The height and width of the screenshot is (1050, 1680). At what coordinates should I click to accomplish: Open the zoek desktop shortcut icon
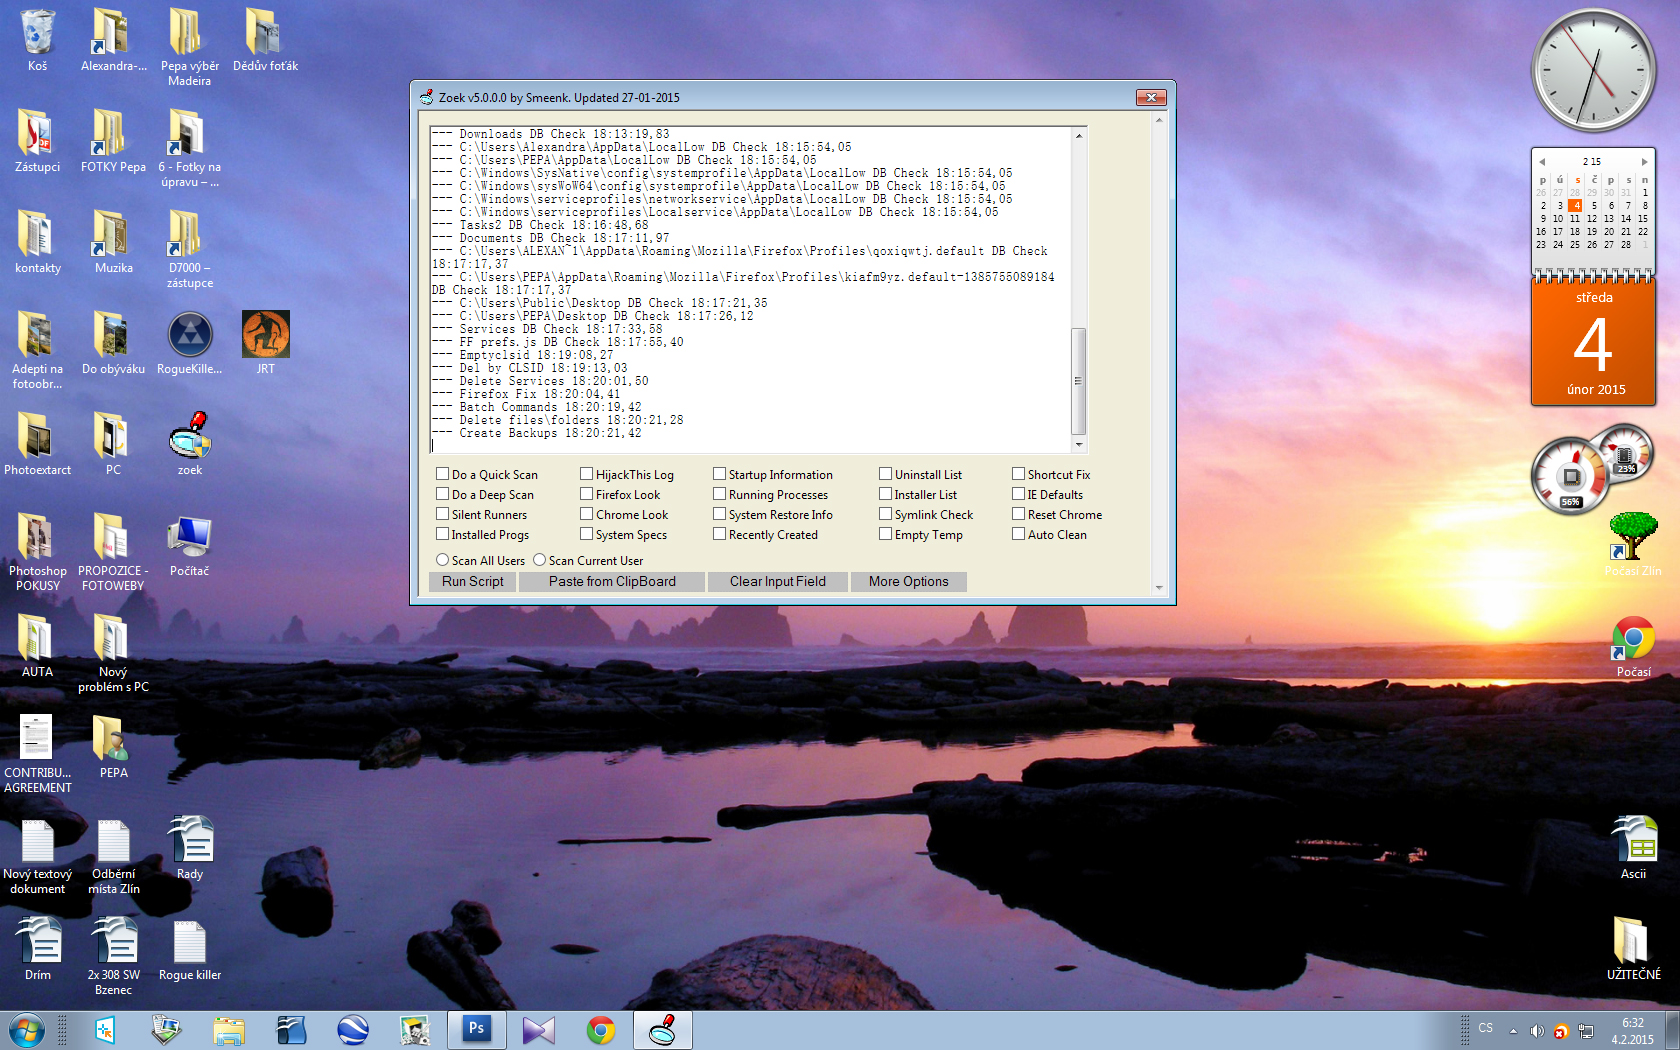[x=189, y=437]
